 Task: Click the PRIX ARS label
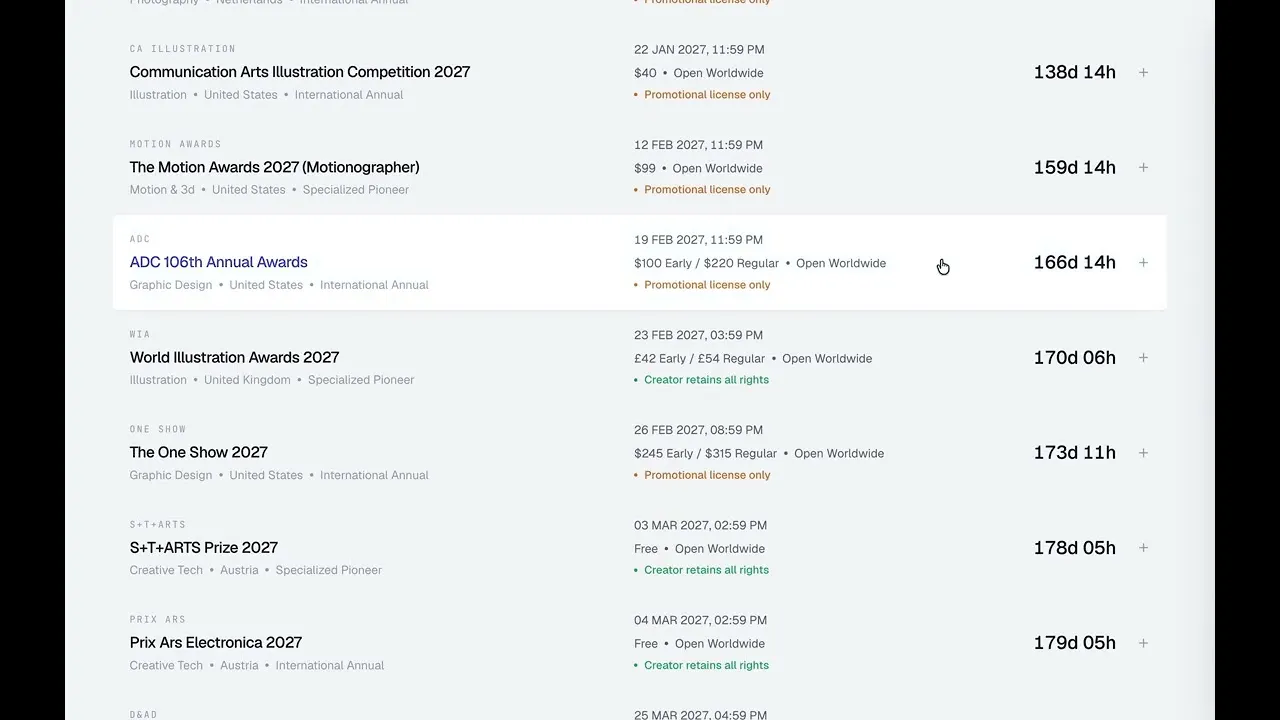(158, 619)
